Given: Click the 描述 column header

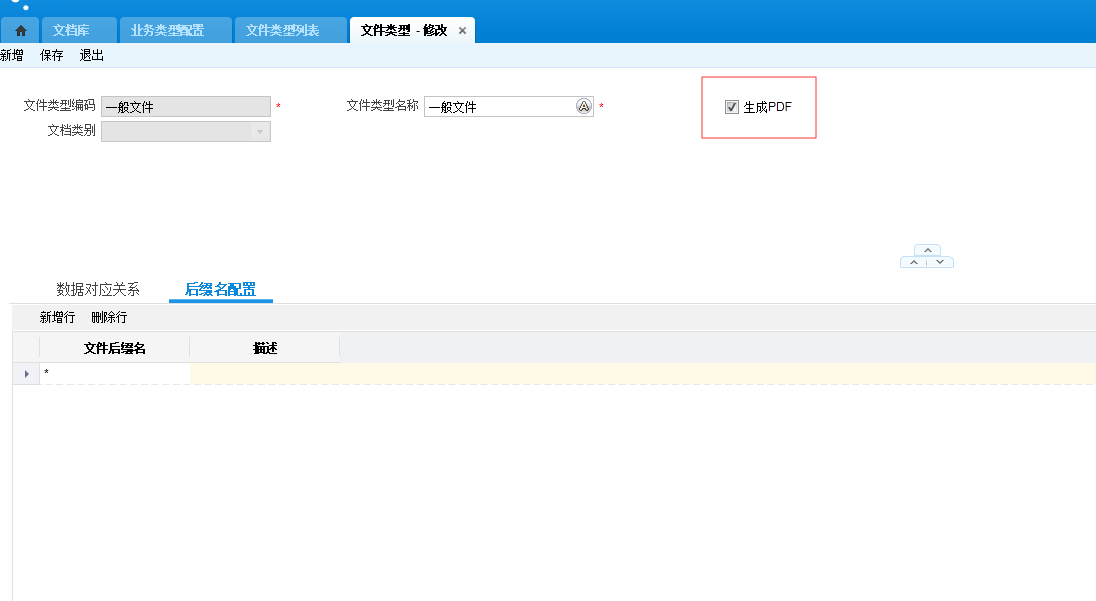Looking at the screenshot, I should tap(265, 348).
